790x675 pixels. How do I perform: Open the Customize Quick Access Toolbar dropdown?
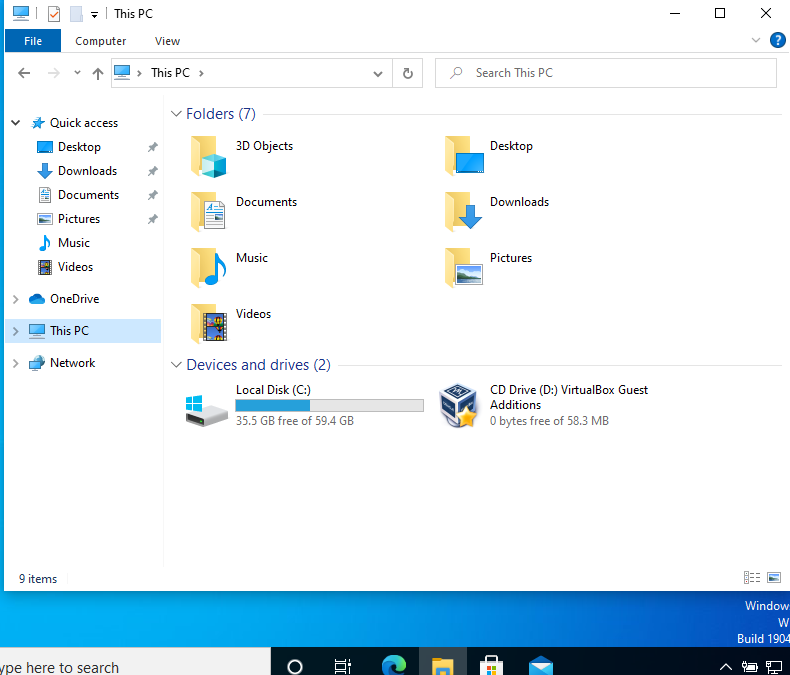[94, 15]
